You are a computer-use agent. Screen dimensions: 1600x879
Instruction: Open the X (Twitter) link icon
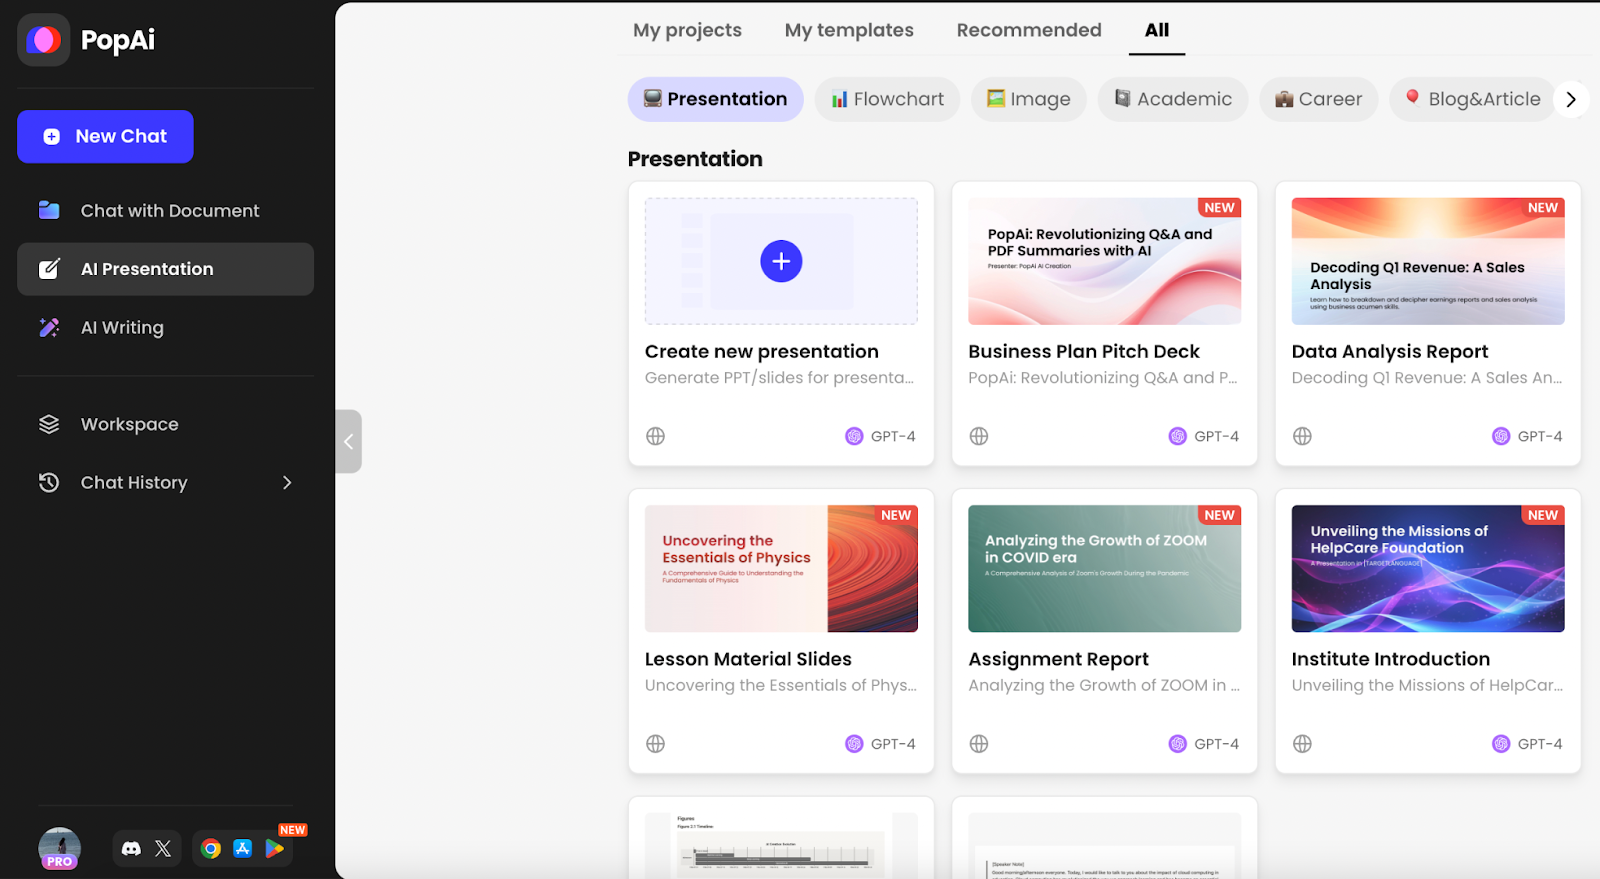[163, 849]
